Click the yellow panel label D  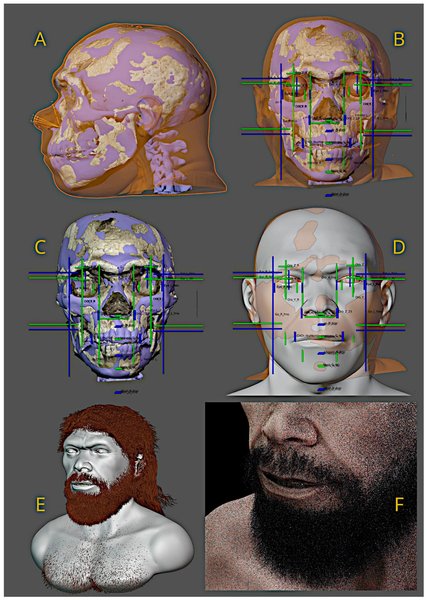pyautogui.click(x=399, y=247)
